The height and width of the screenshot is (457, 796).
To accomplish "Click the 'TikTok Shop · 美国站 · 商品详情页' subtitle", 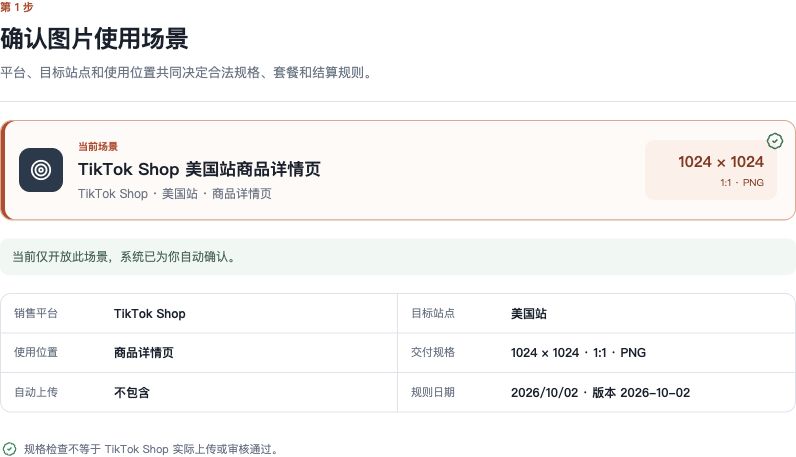I will pos(175,194).
